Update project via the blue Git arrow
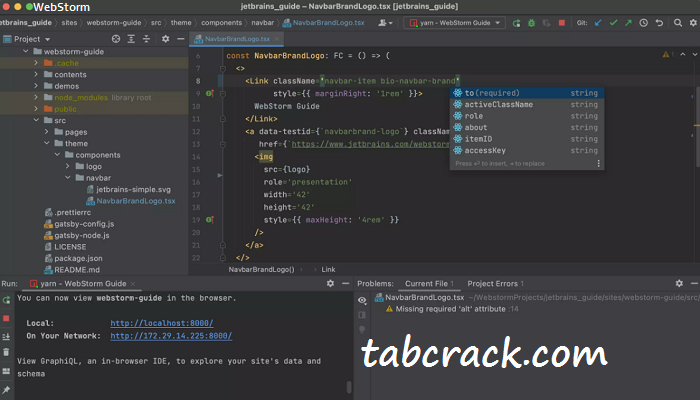Screen dimensions: 700x400 point(598,23)
